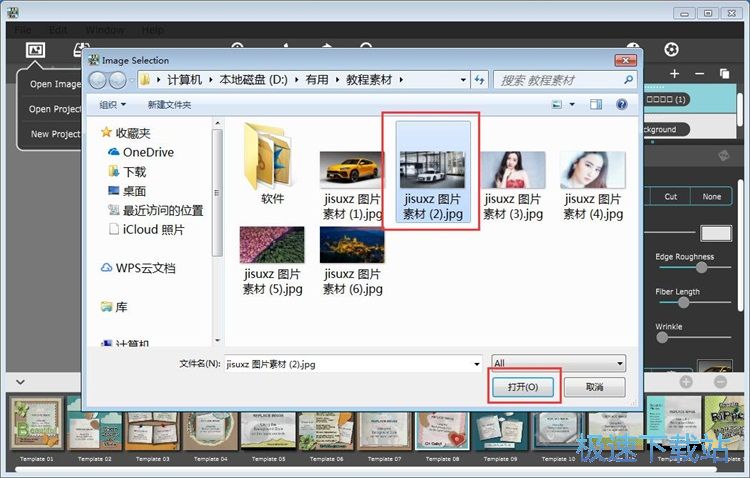Click navigation pane scroll down arrow
This screenshot has height=478, width=750.
pyautogui.click(x=218, y=341)
